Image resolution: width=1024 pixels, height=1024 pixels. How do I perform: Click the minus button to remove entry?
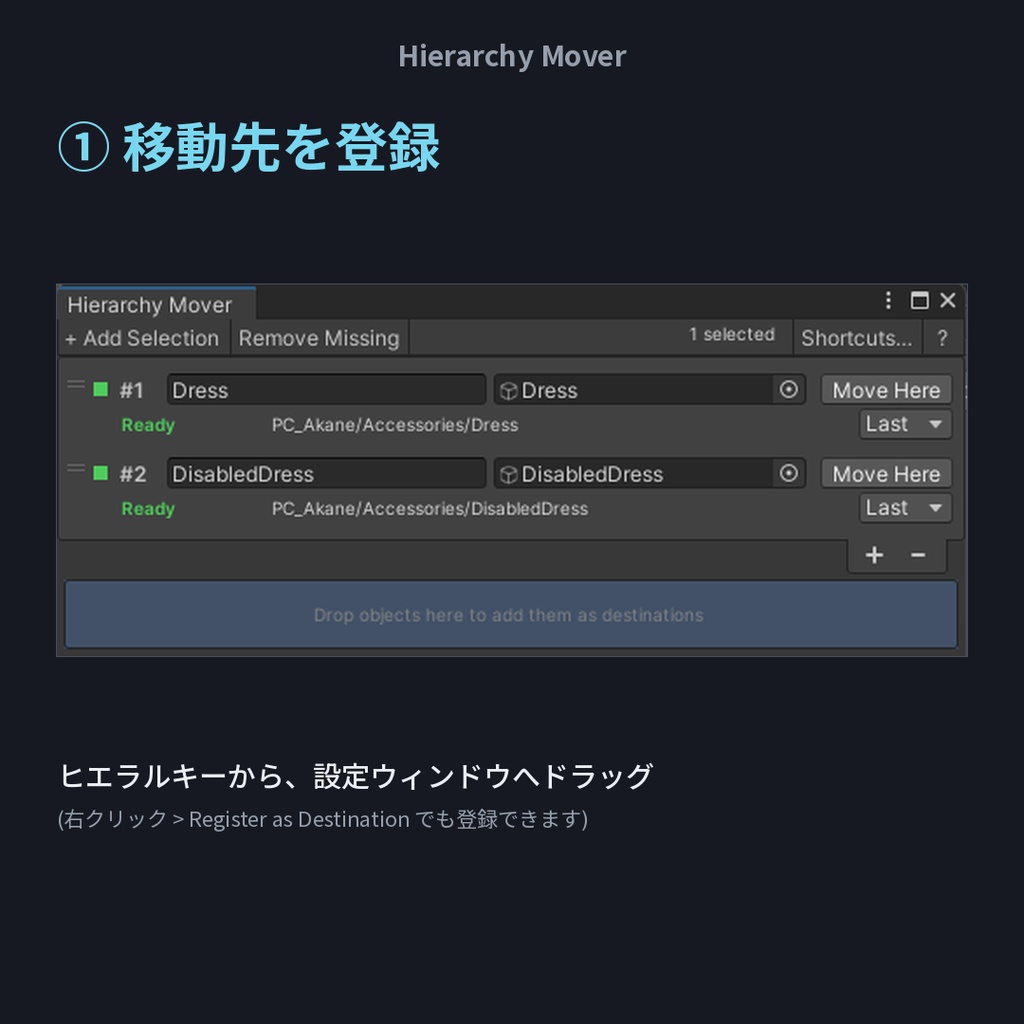918,555
